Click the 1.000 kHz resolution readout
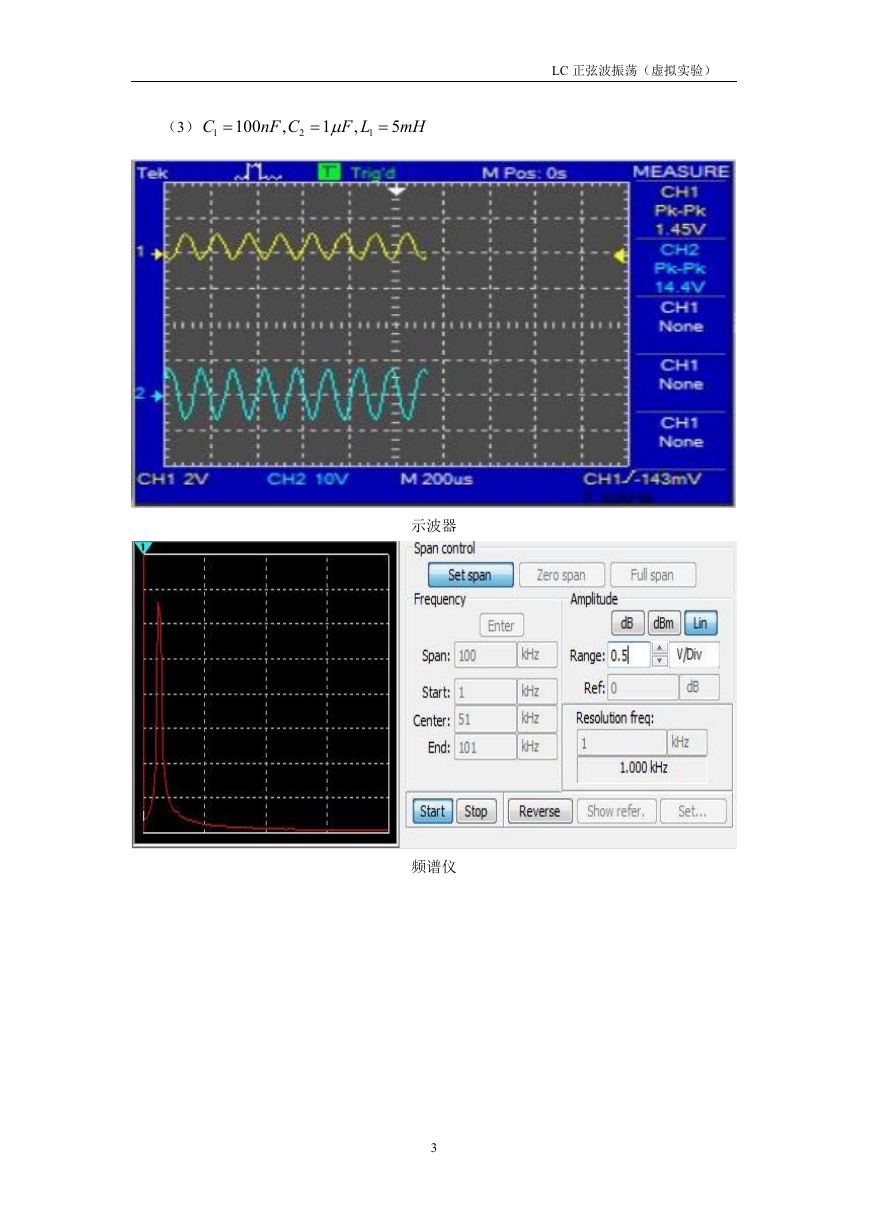Image resolution: width=869 pixels, height=1228 pixels. pos(641,768)
